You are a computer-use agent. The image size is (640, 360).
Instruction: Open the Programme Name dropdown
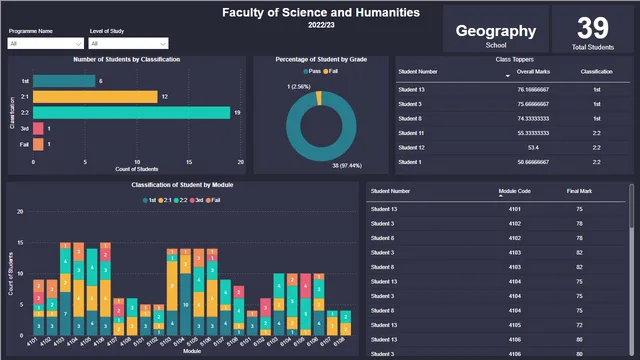click(x=46, y=43)
